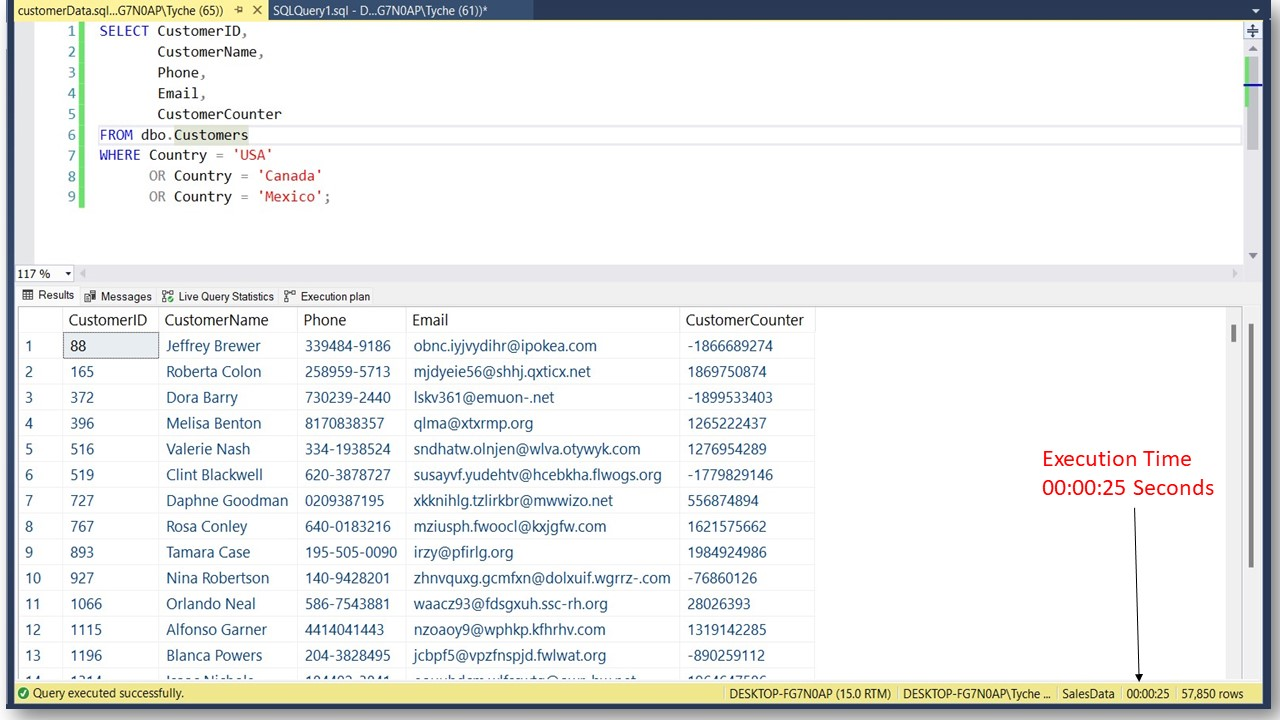This screenshot has width=1280, height=720.
Task: Place cursor on 'Customers' in the FROM line
Action: coord(211,135)
